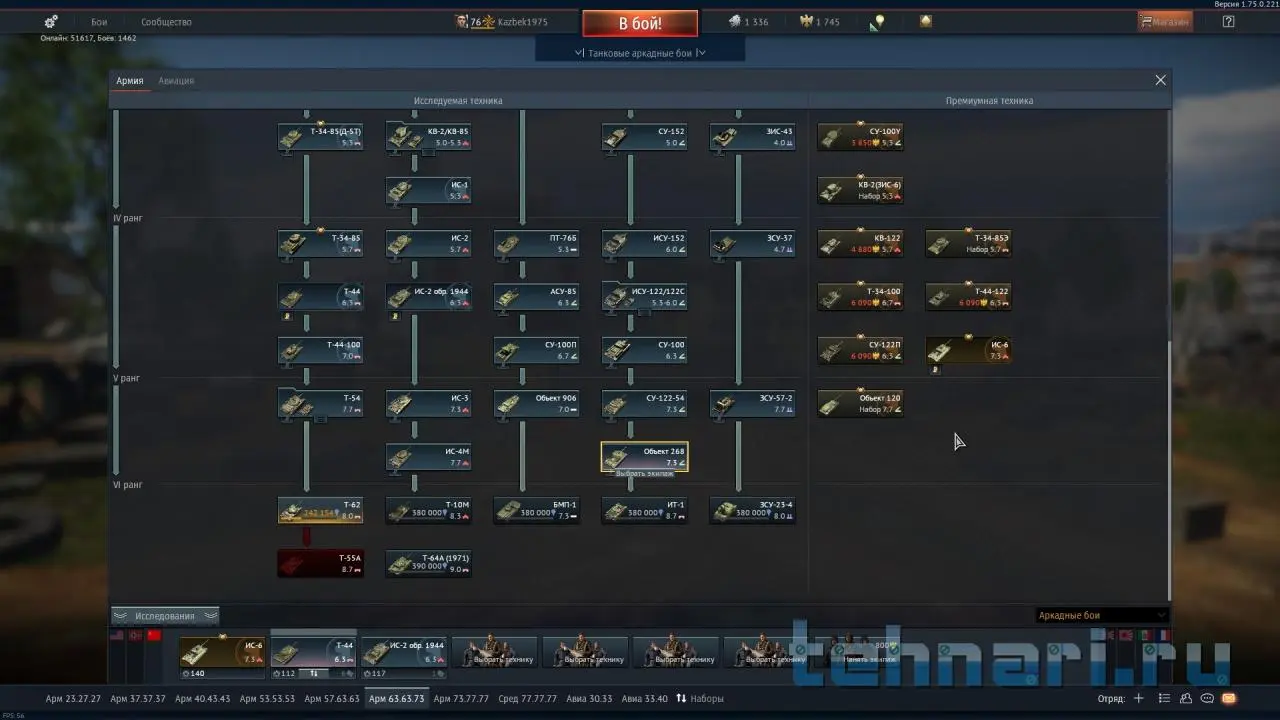Select premium КВ-122 tank
Image resolution: width=1280 pixels, height=720 pixels.
tap(860, 244)
